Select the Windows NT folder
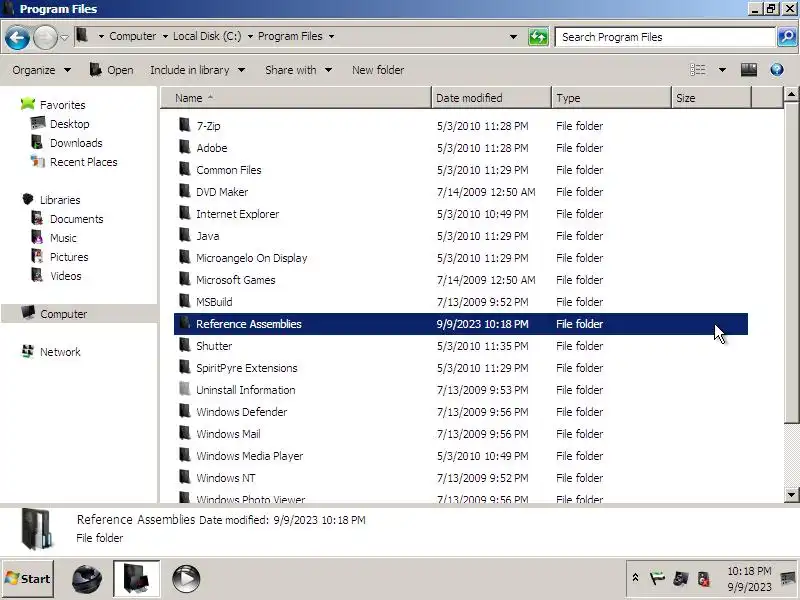800x600 pixels. coord(461,478)
